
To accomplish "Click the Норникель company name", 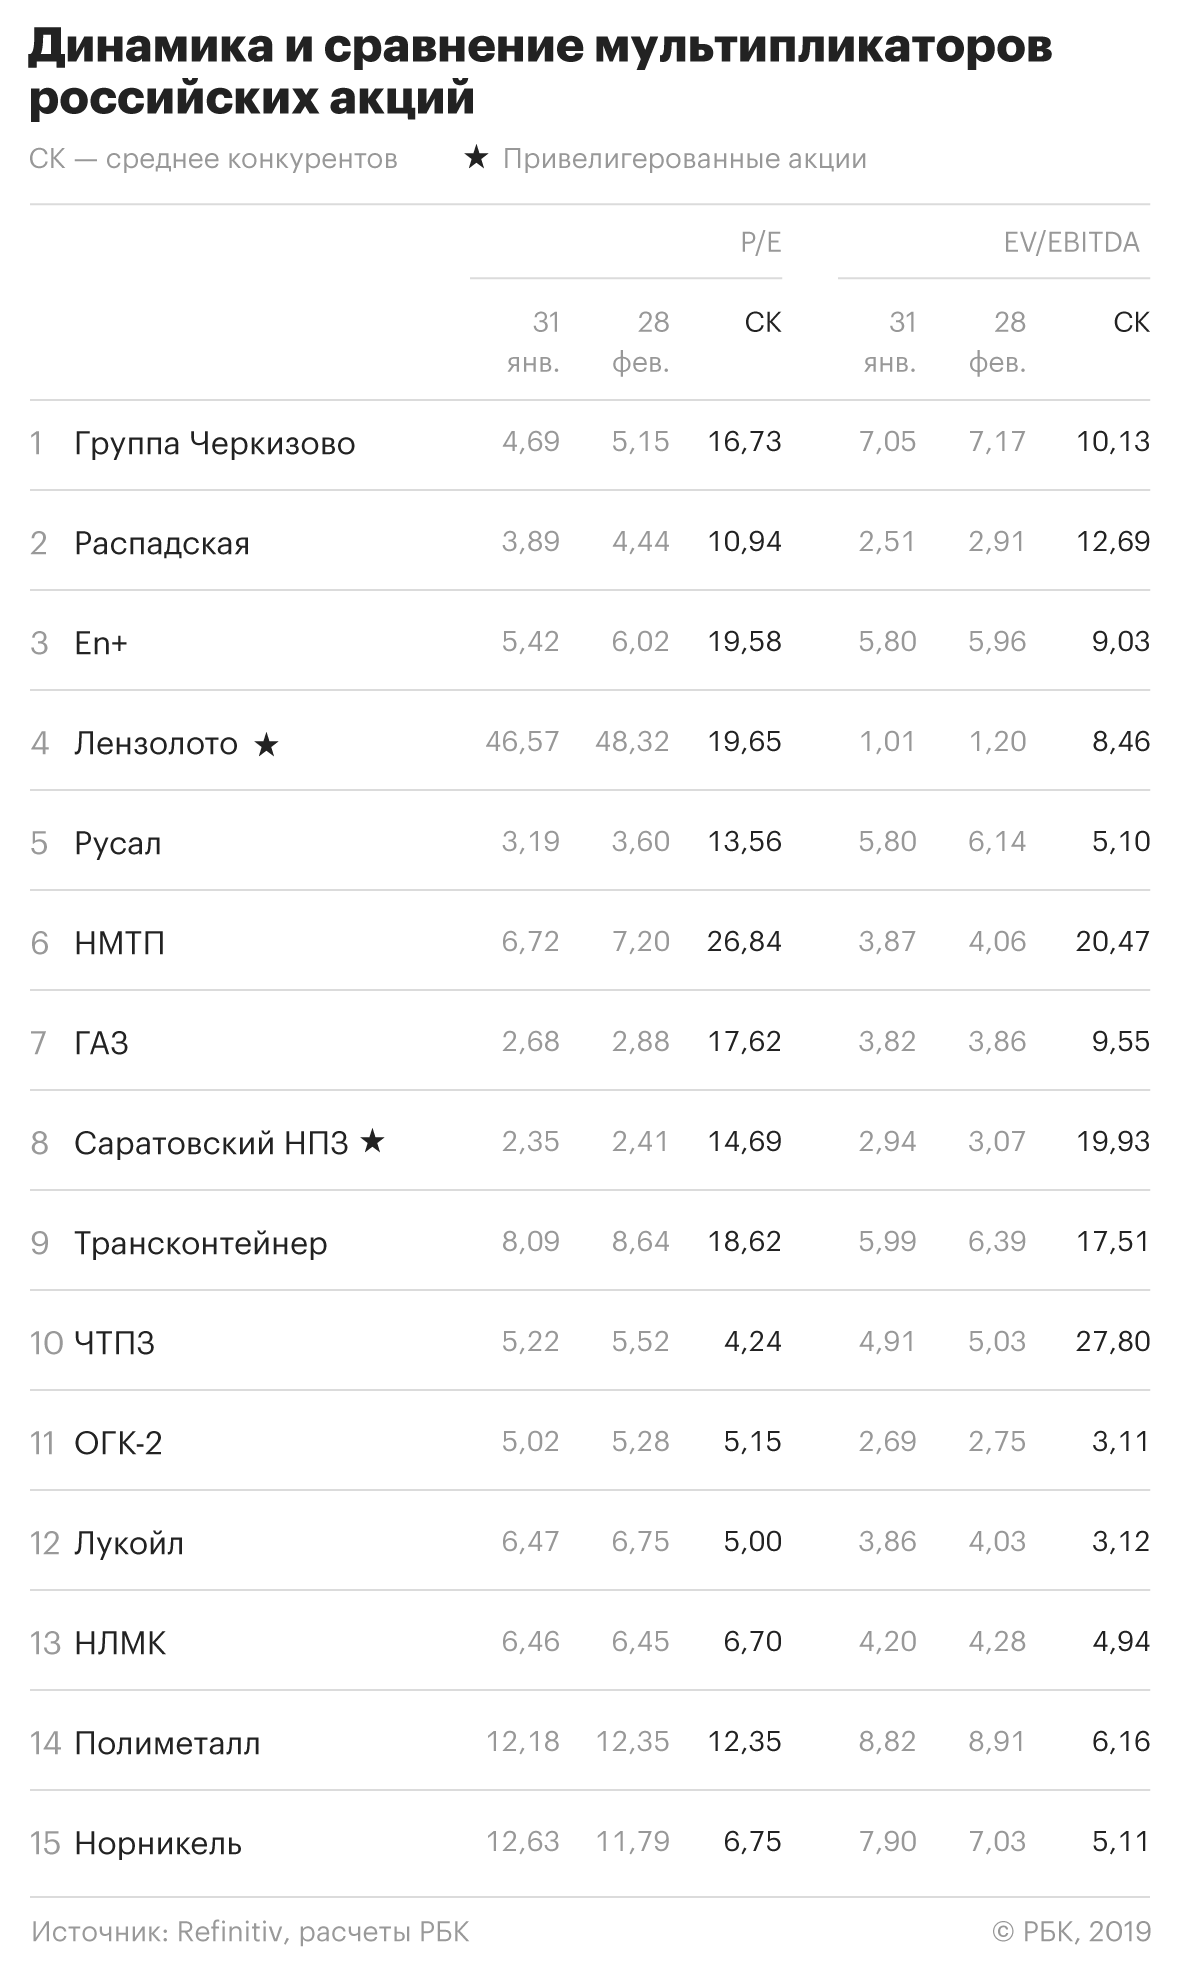I will [158, 1843].
